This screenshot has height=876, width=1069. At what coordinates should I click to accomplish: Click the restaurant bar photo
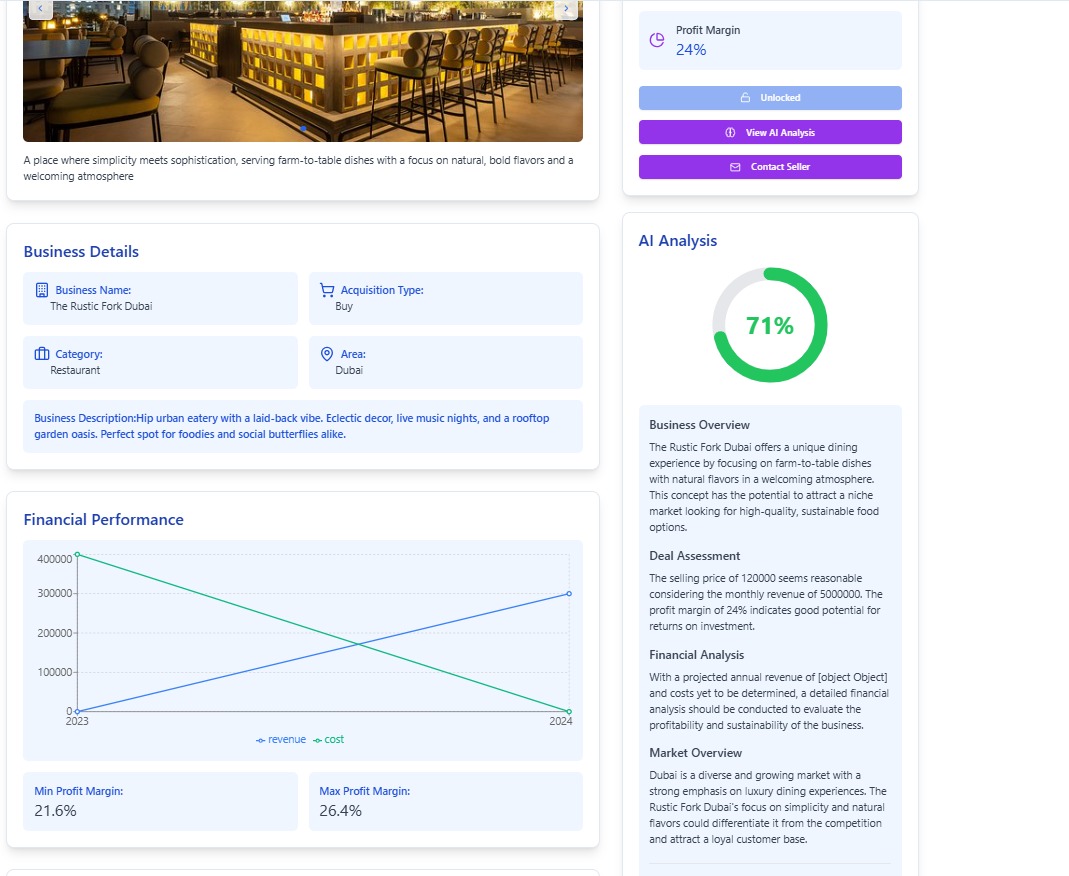pyautogui.click(x=303, y=71)
